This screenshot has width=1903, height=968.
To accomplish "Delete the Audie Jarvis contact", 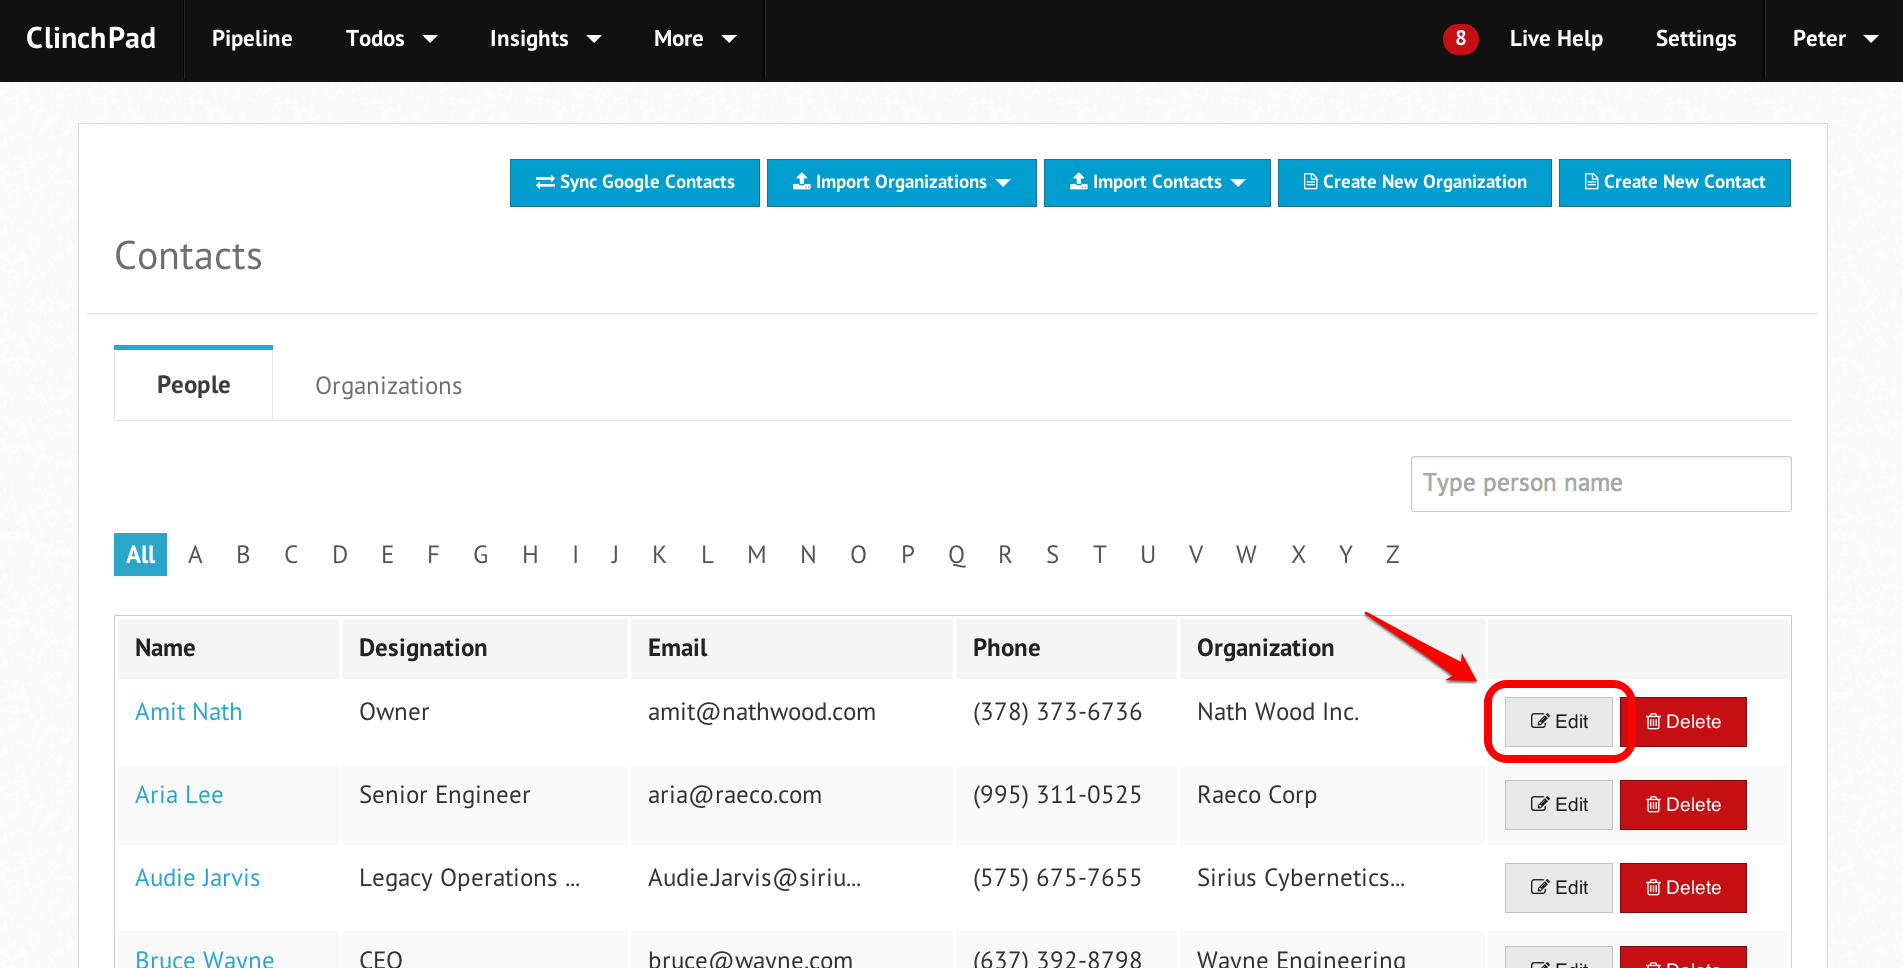I will pos(1683,888).
